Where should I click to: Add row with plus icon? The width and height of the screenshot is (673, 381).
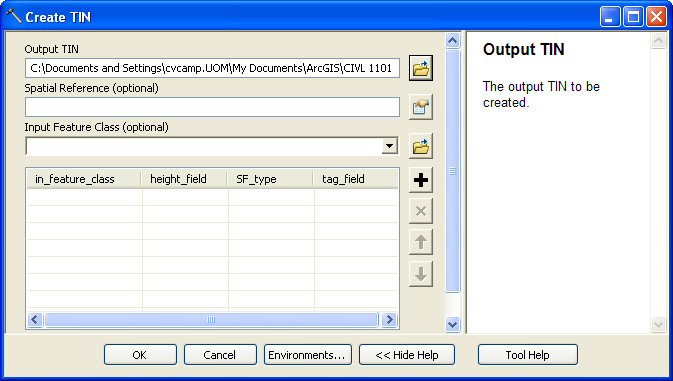[421, 180]
